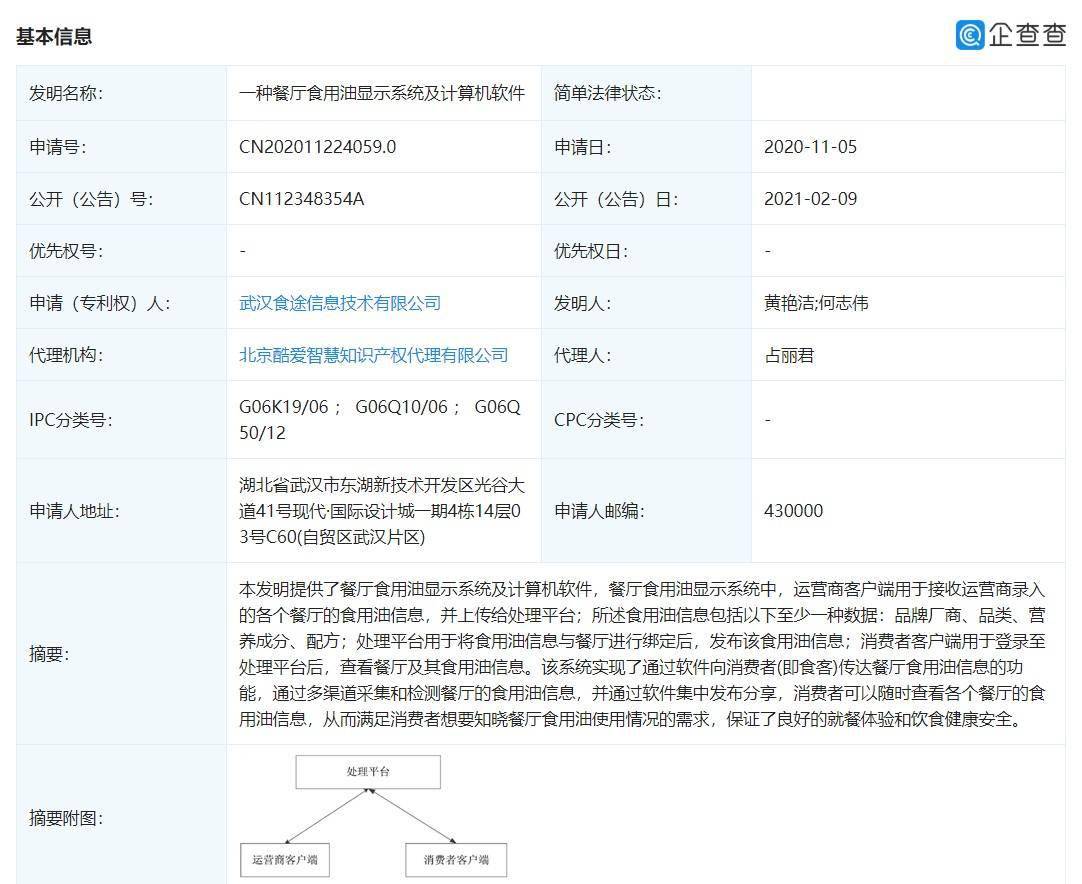The image size is (1082, 884).
Task: Select the 申请号 label
Action: 57,147
